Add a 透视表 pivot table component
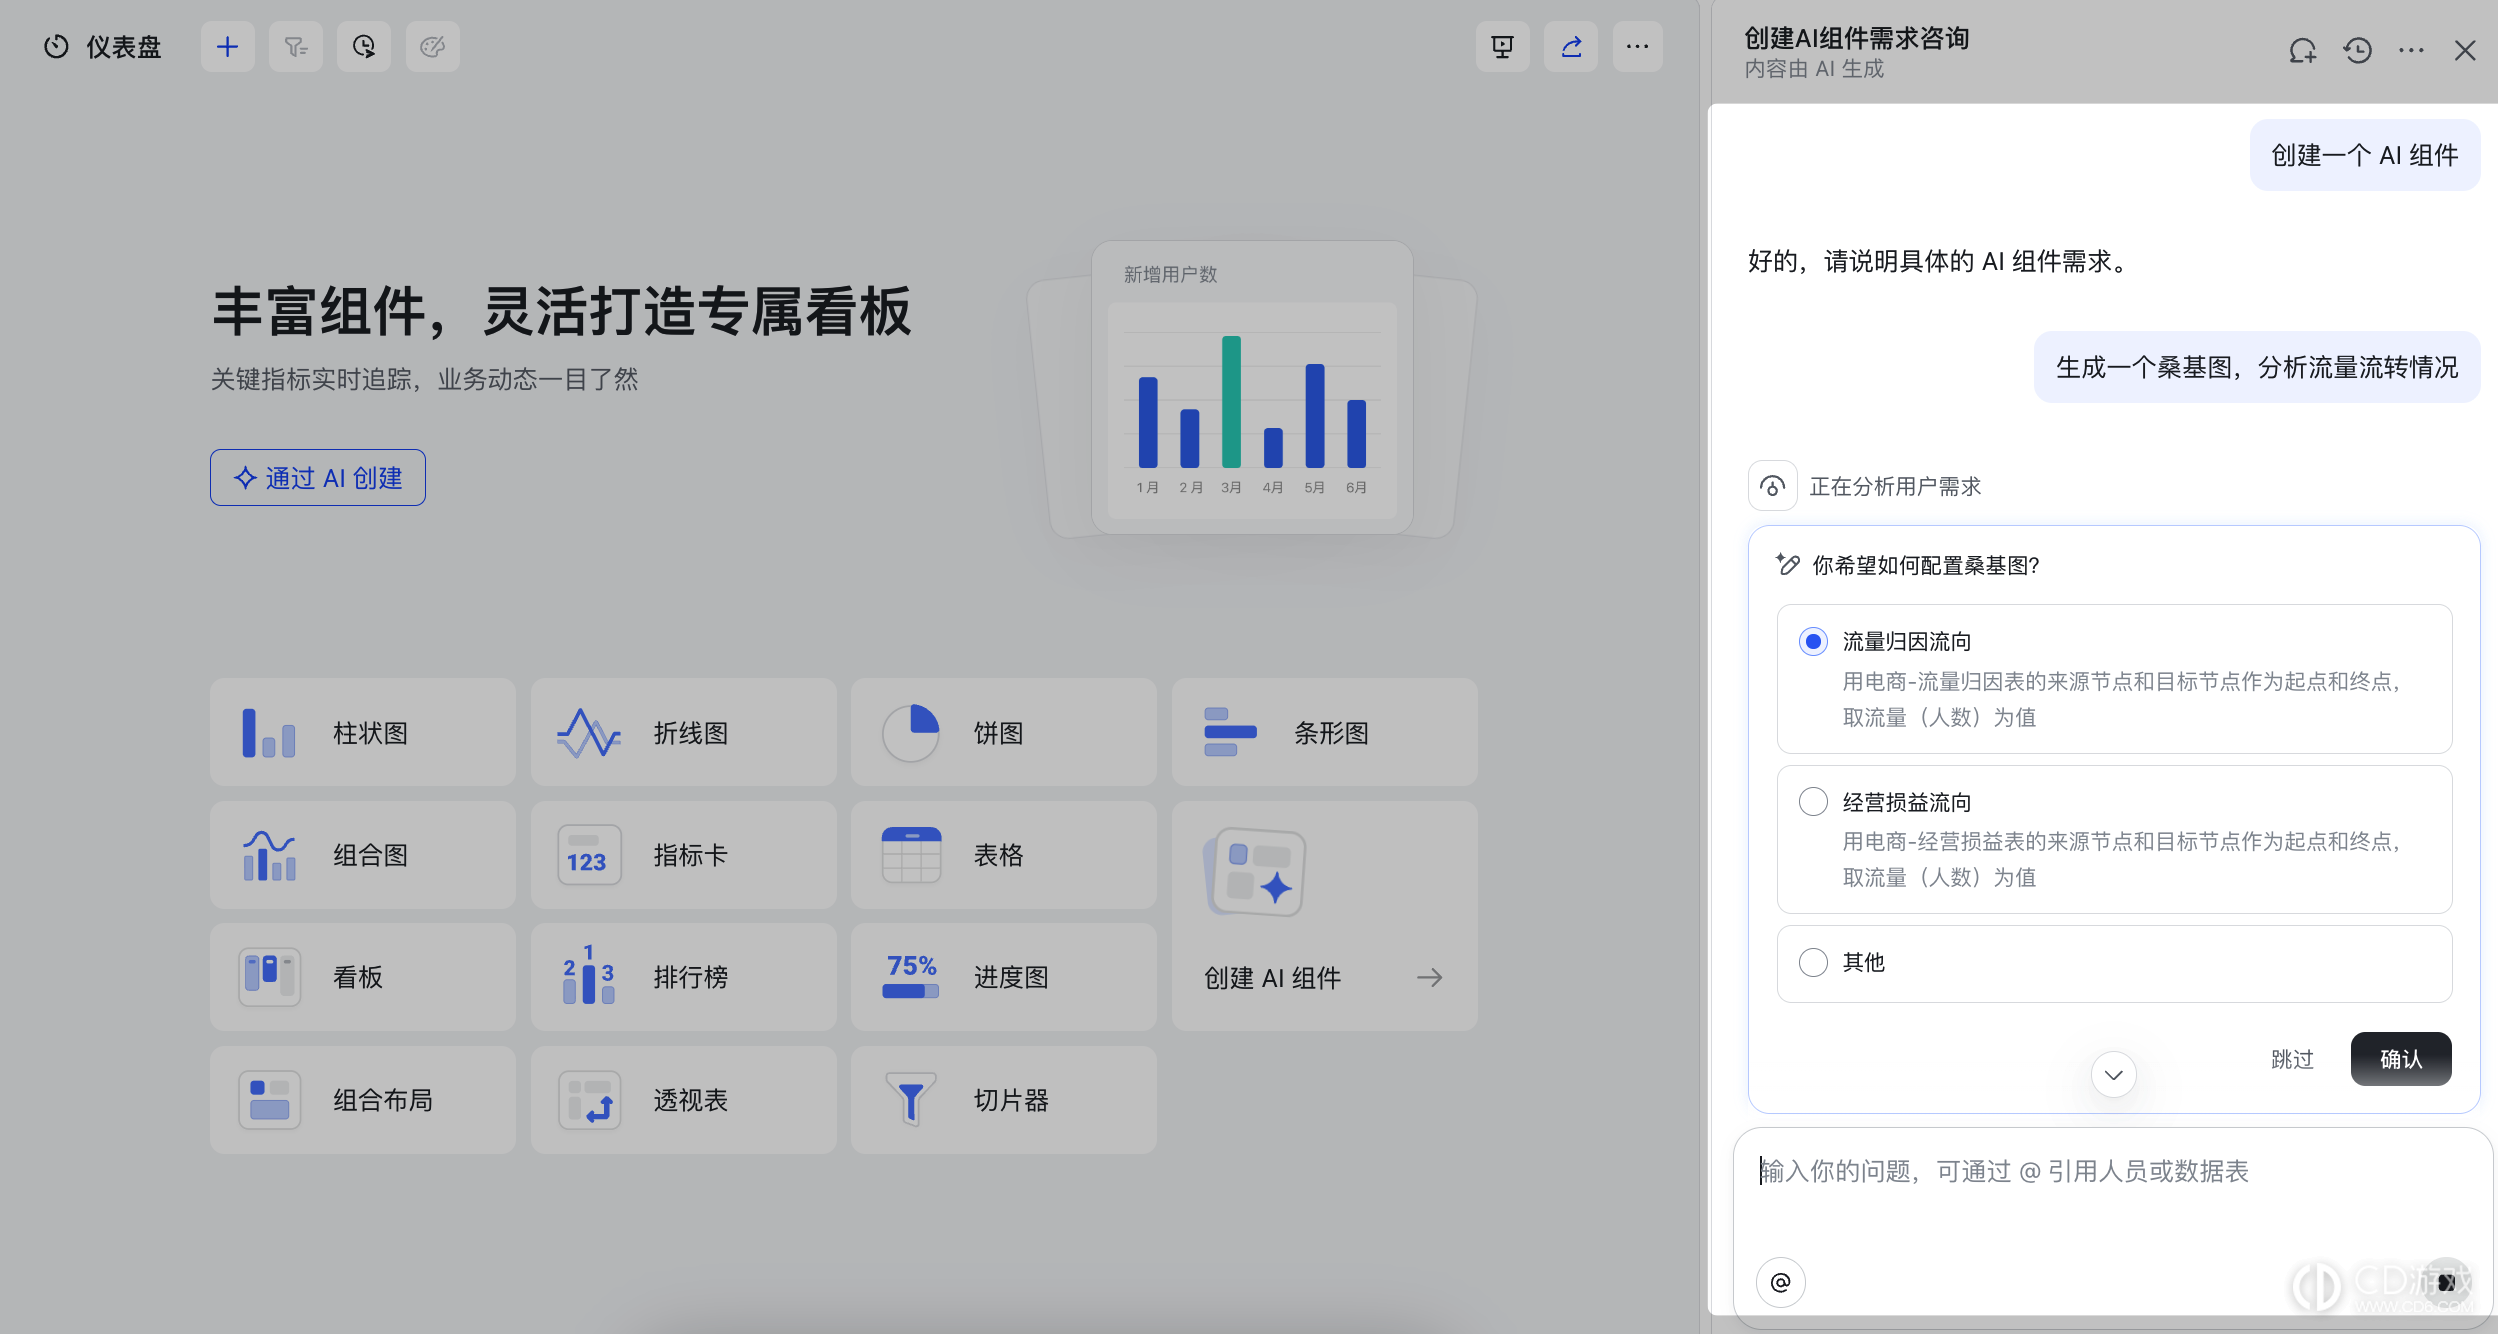The width and height of the screenshot is (2498, 1334). pos(684,1100)
